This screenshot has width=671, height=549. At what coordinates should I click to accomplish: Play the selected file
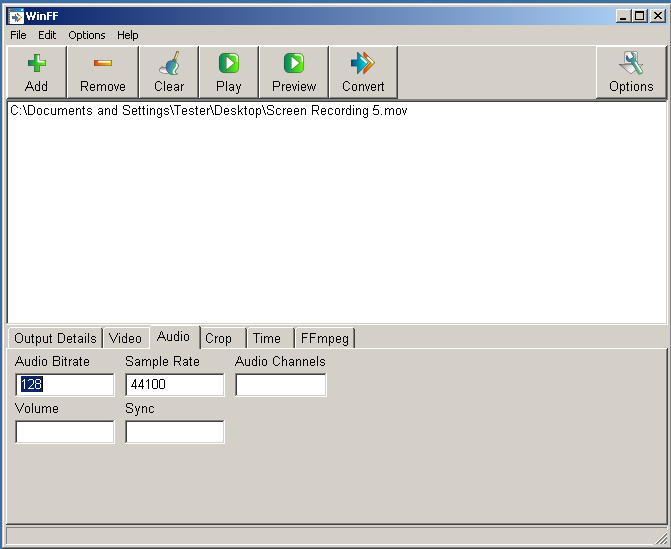[x=229, y=72]
